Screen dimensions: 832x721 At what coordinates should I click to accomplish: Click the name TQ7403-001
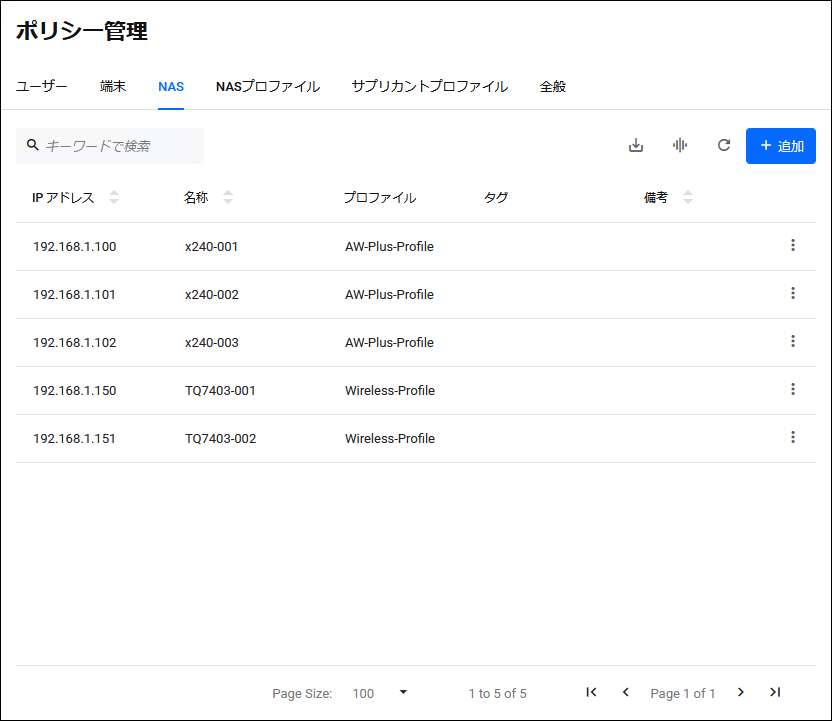tap(220, 390)
